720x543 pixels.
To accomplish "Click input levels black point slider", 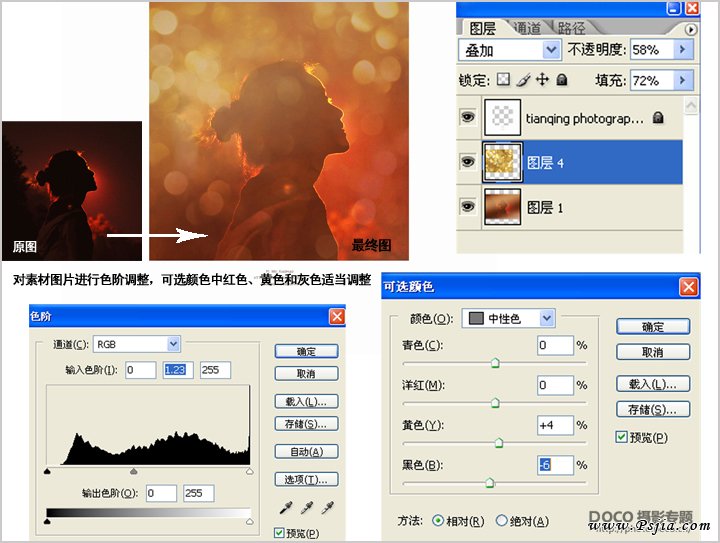I will [x=47, y=471].
